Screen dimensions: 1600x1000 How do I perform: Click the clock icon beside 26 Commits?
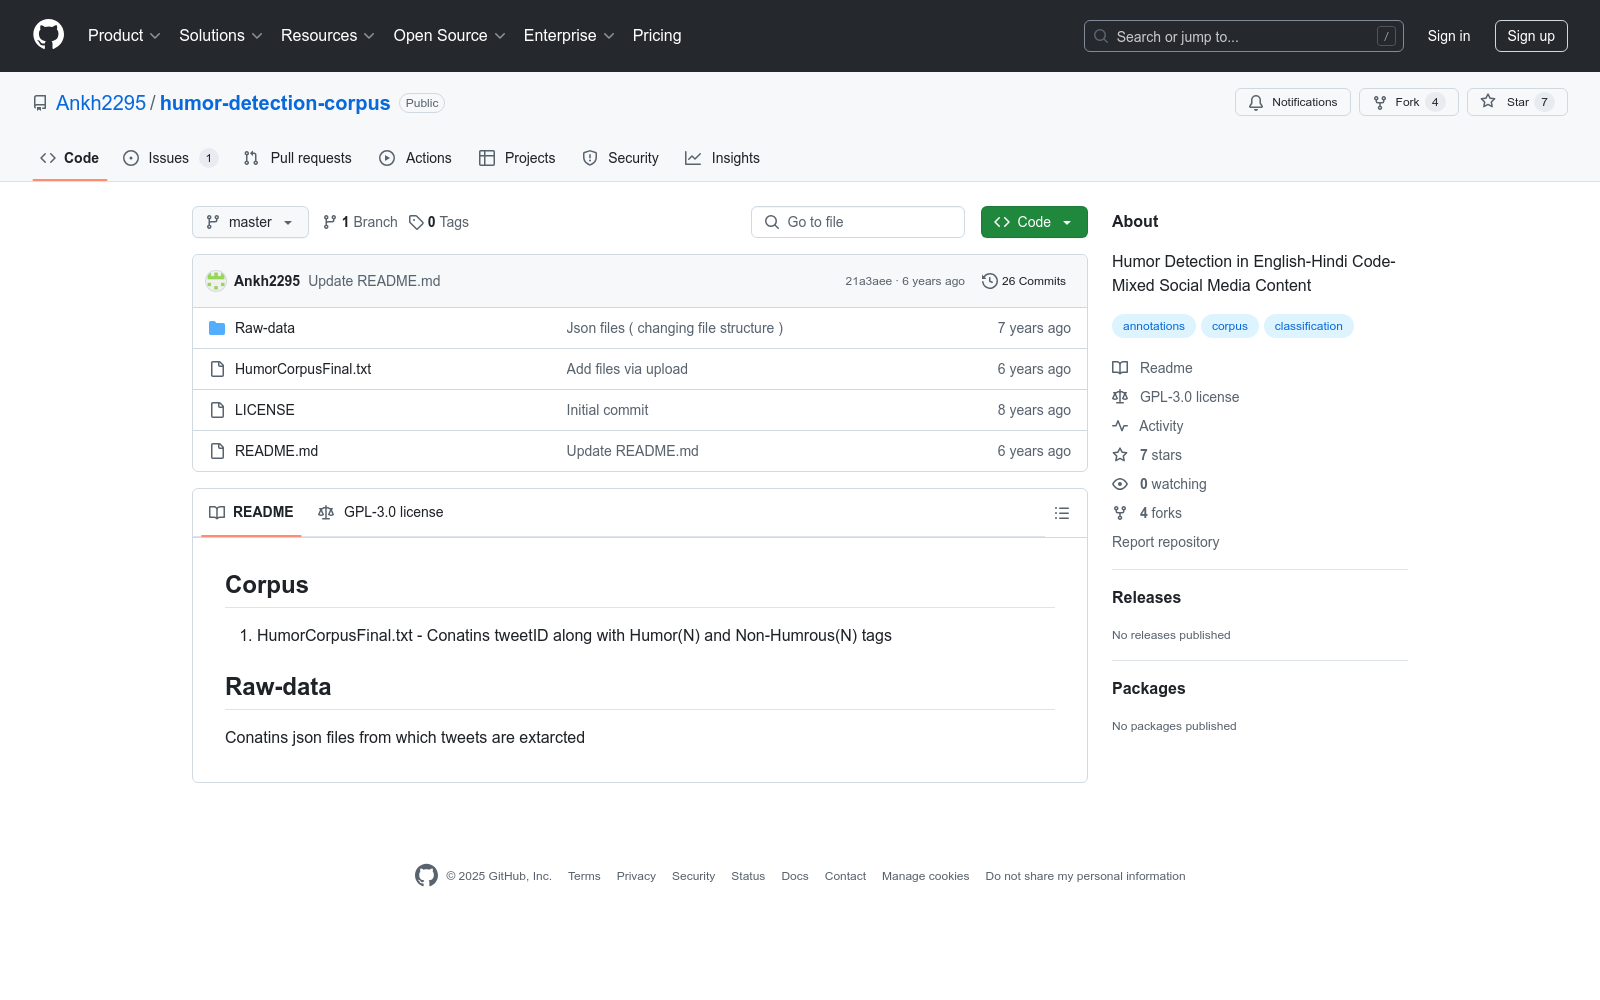[990, 281]
